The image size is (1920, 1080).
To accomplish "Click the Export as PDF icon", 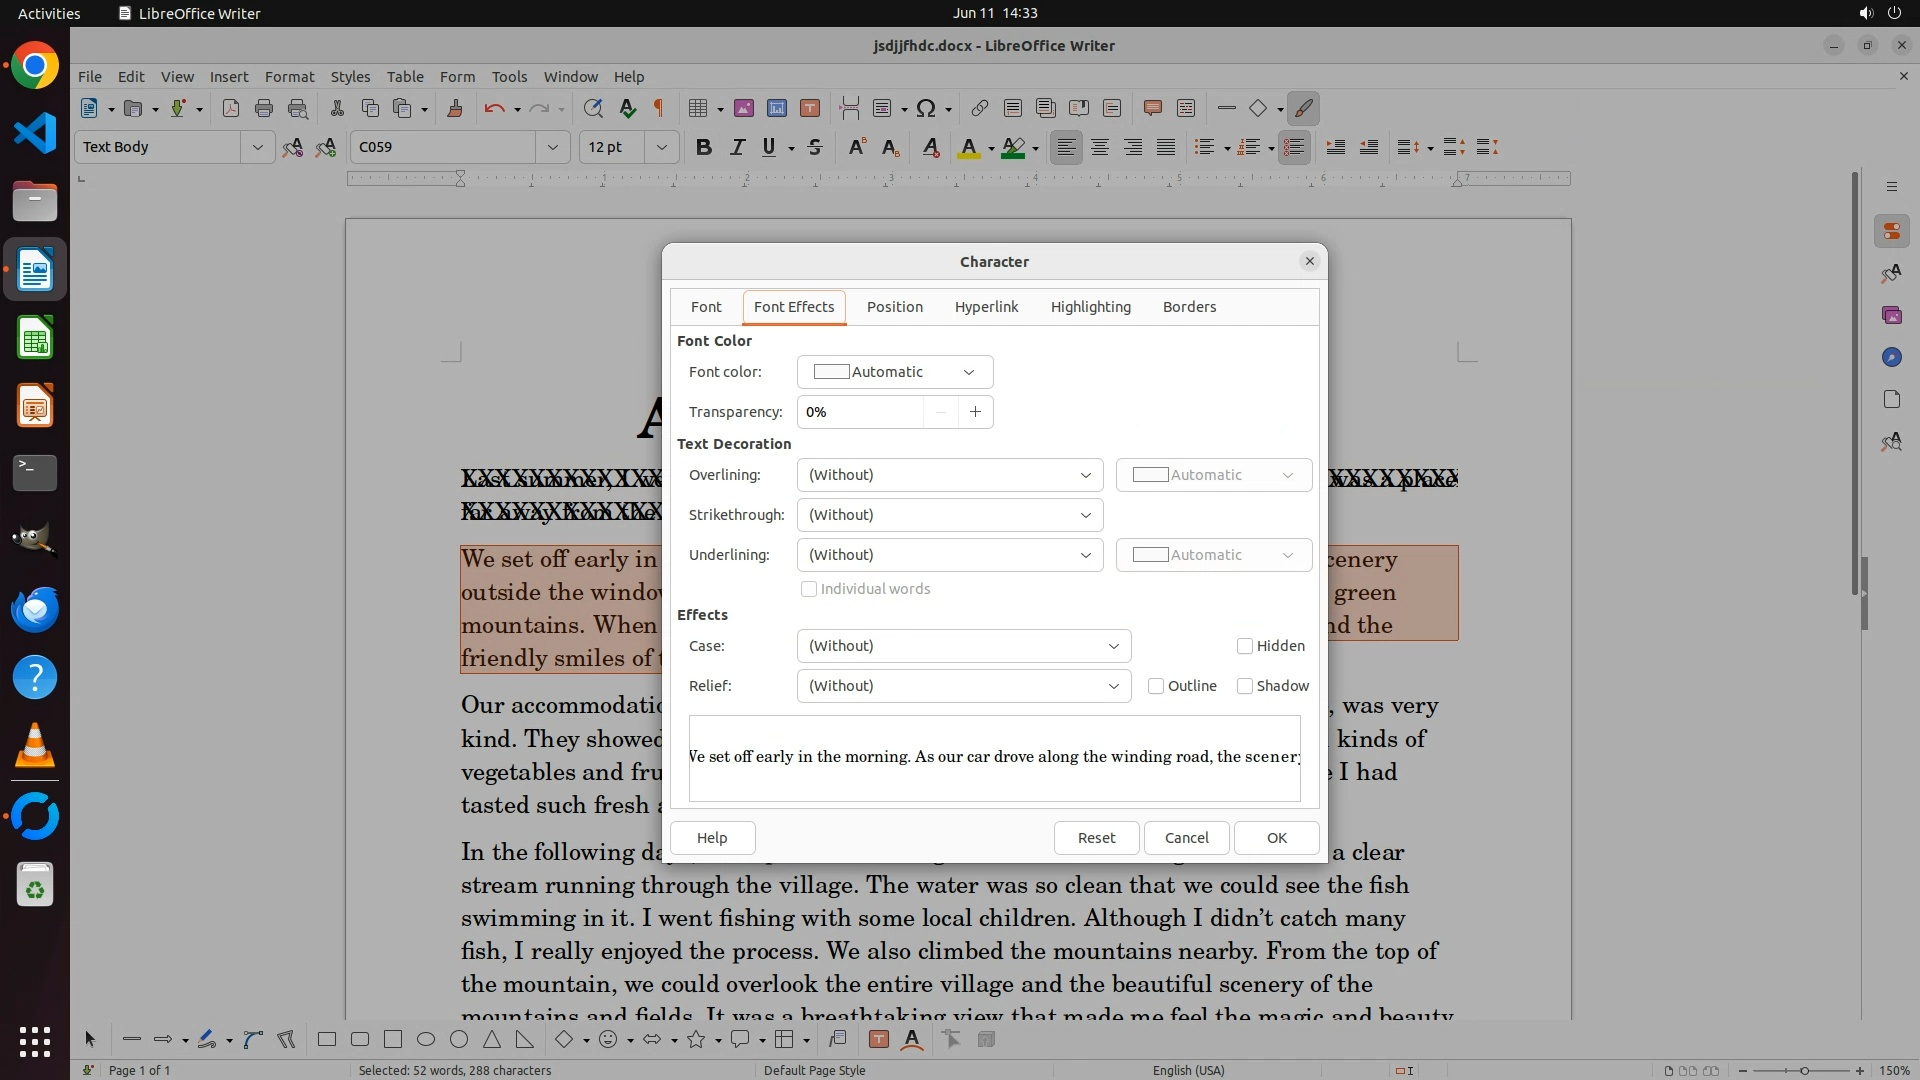I will coord(231,108).
